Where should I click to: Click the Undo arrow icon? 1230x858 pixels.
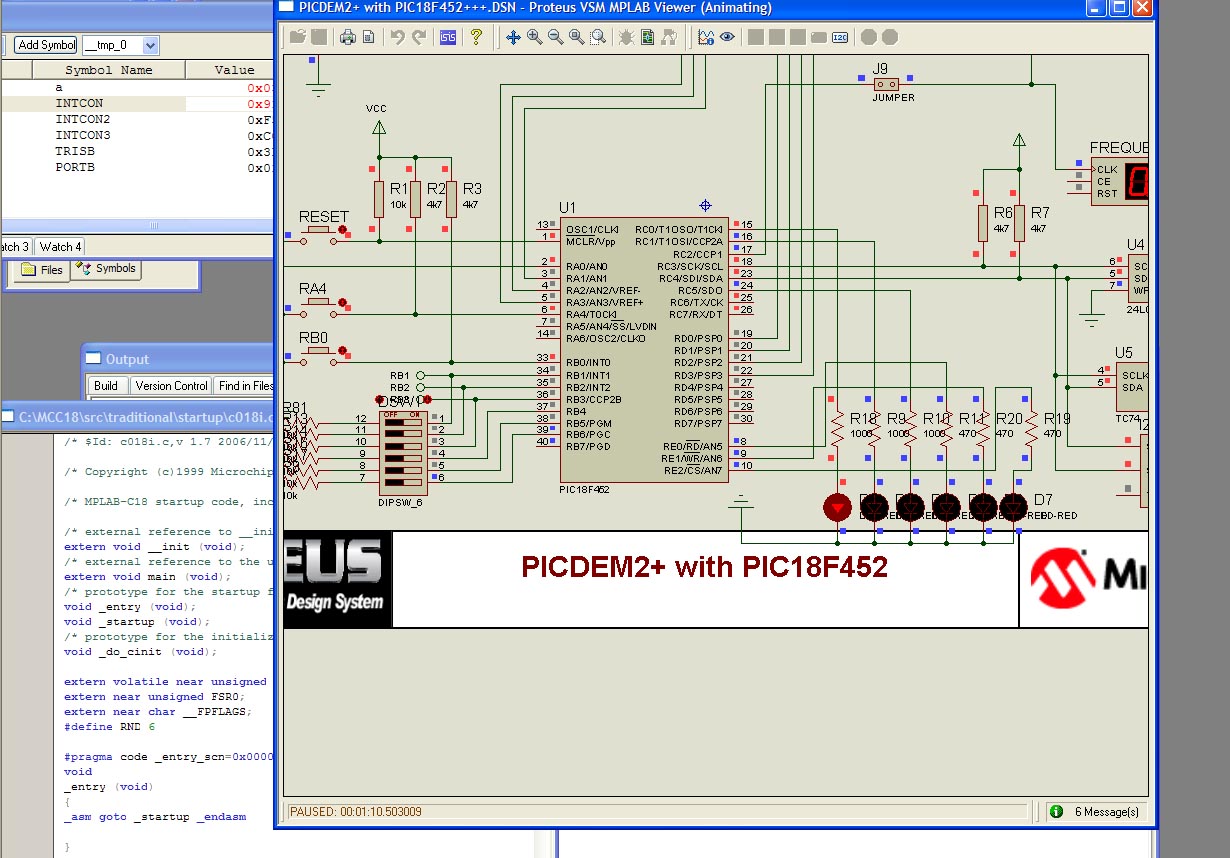tap(397, 37)
